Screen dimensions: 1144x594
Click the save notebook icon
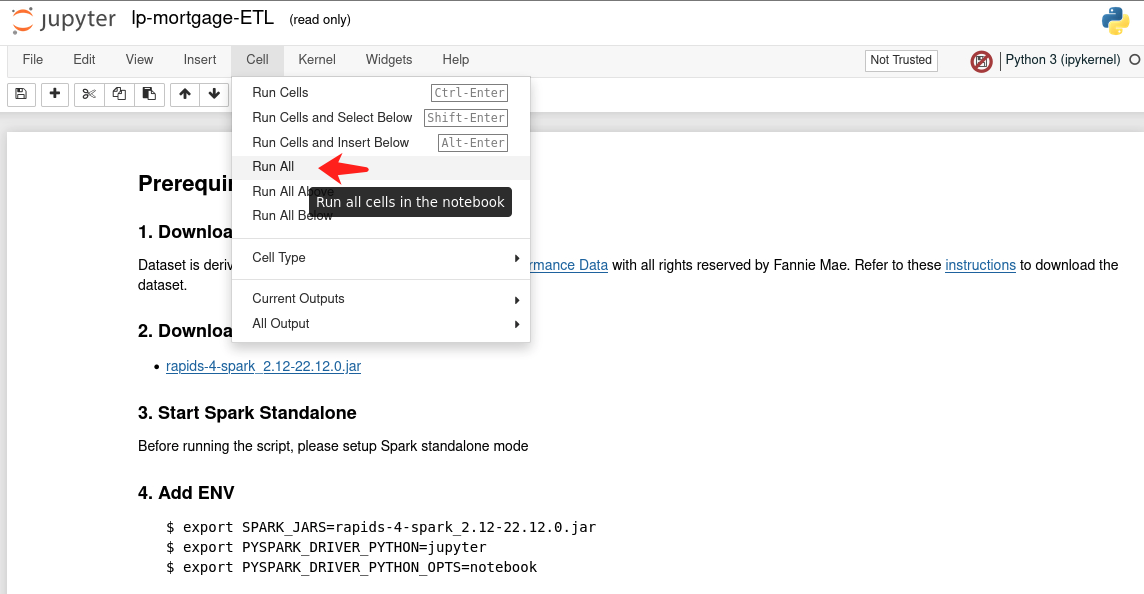21,94
